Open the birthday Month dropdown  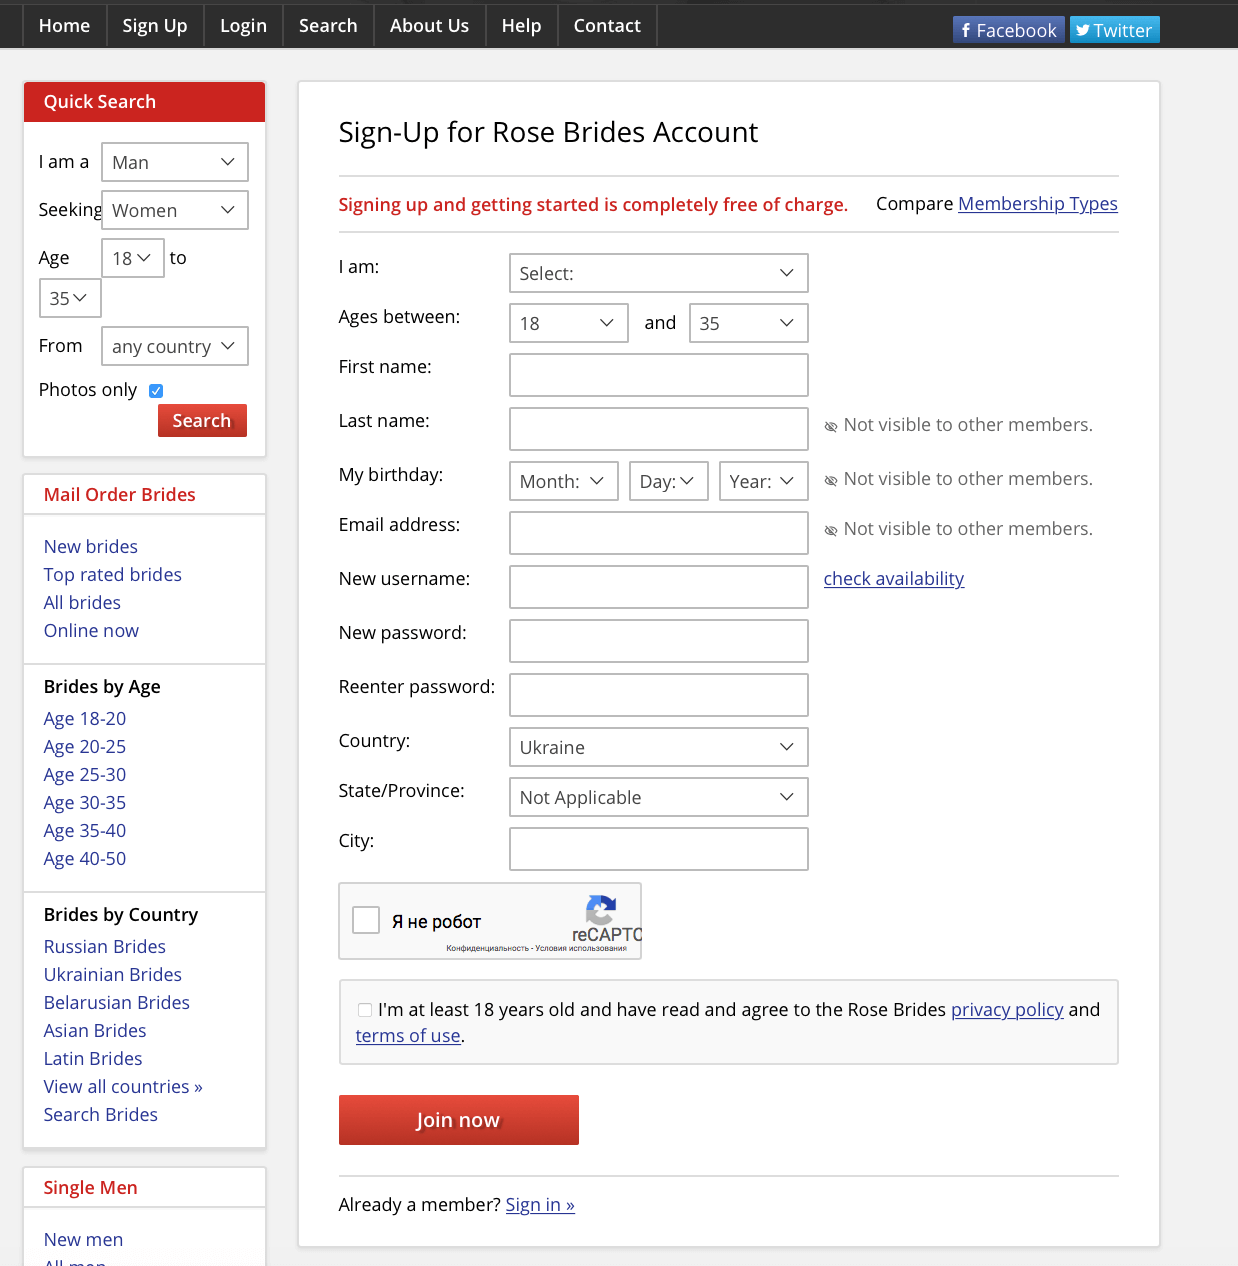(x=564, y=481)
